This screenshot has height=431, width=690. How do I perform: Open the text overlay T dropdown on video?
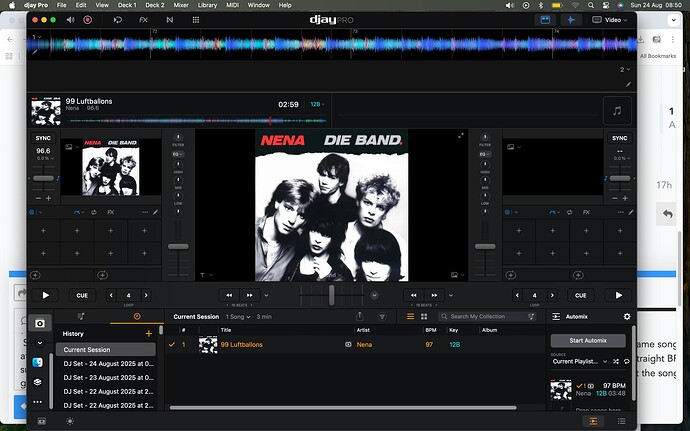206,275
